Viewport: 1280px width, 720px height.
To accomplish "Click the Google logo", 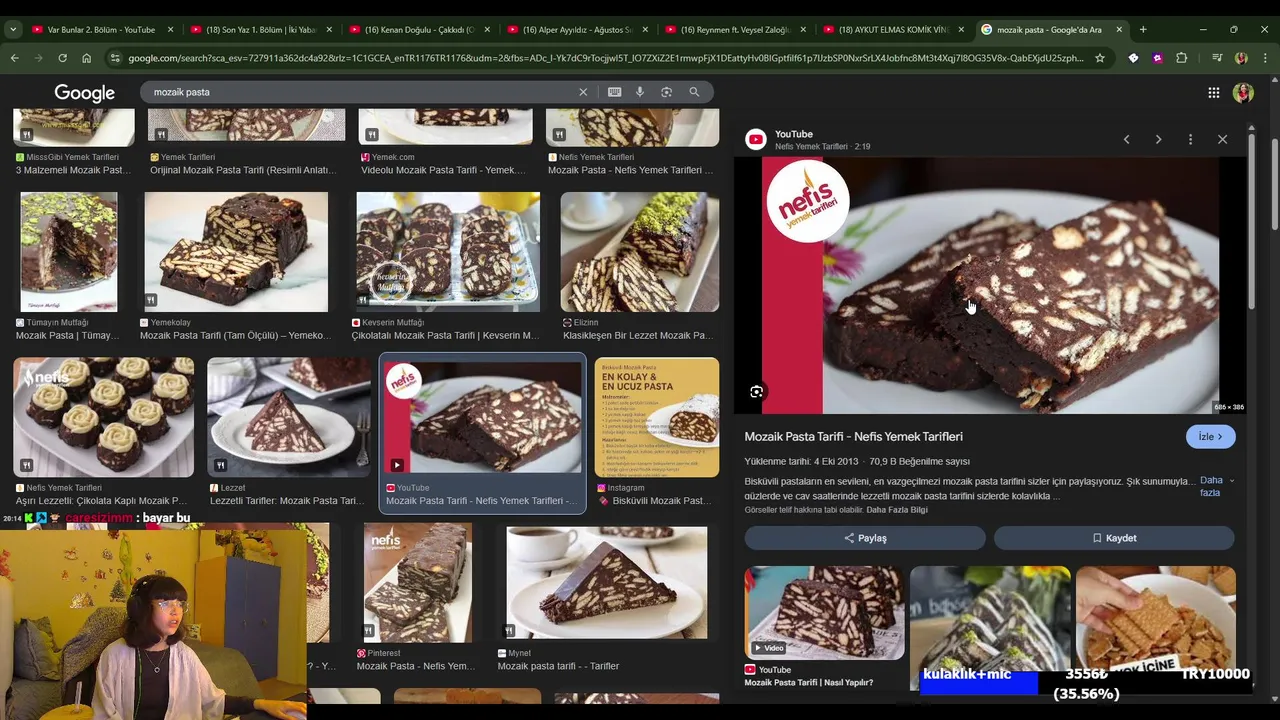I will tap(84, 93).
